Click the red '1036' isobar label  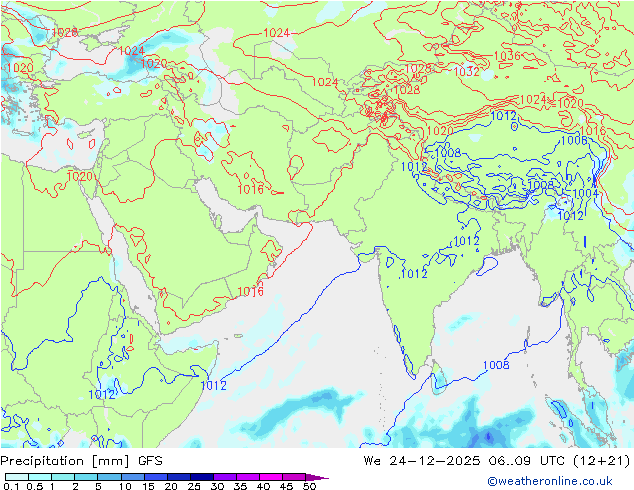click(x=507, y=55)
